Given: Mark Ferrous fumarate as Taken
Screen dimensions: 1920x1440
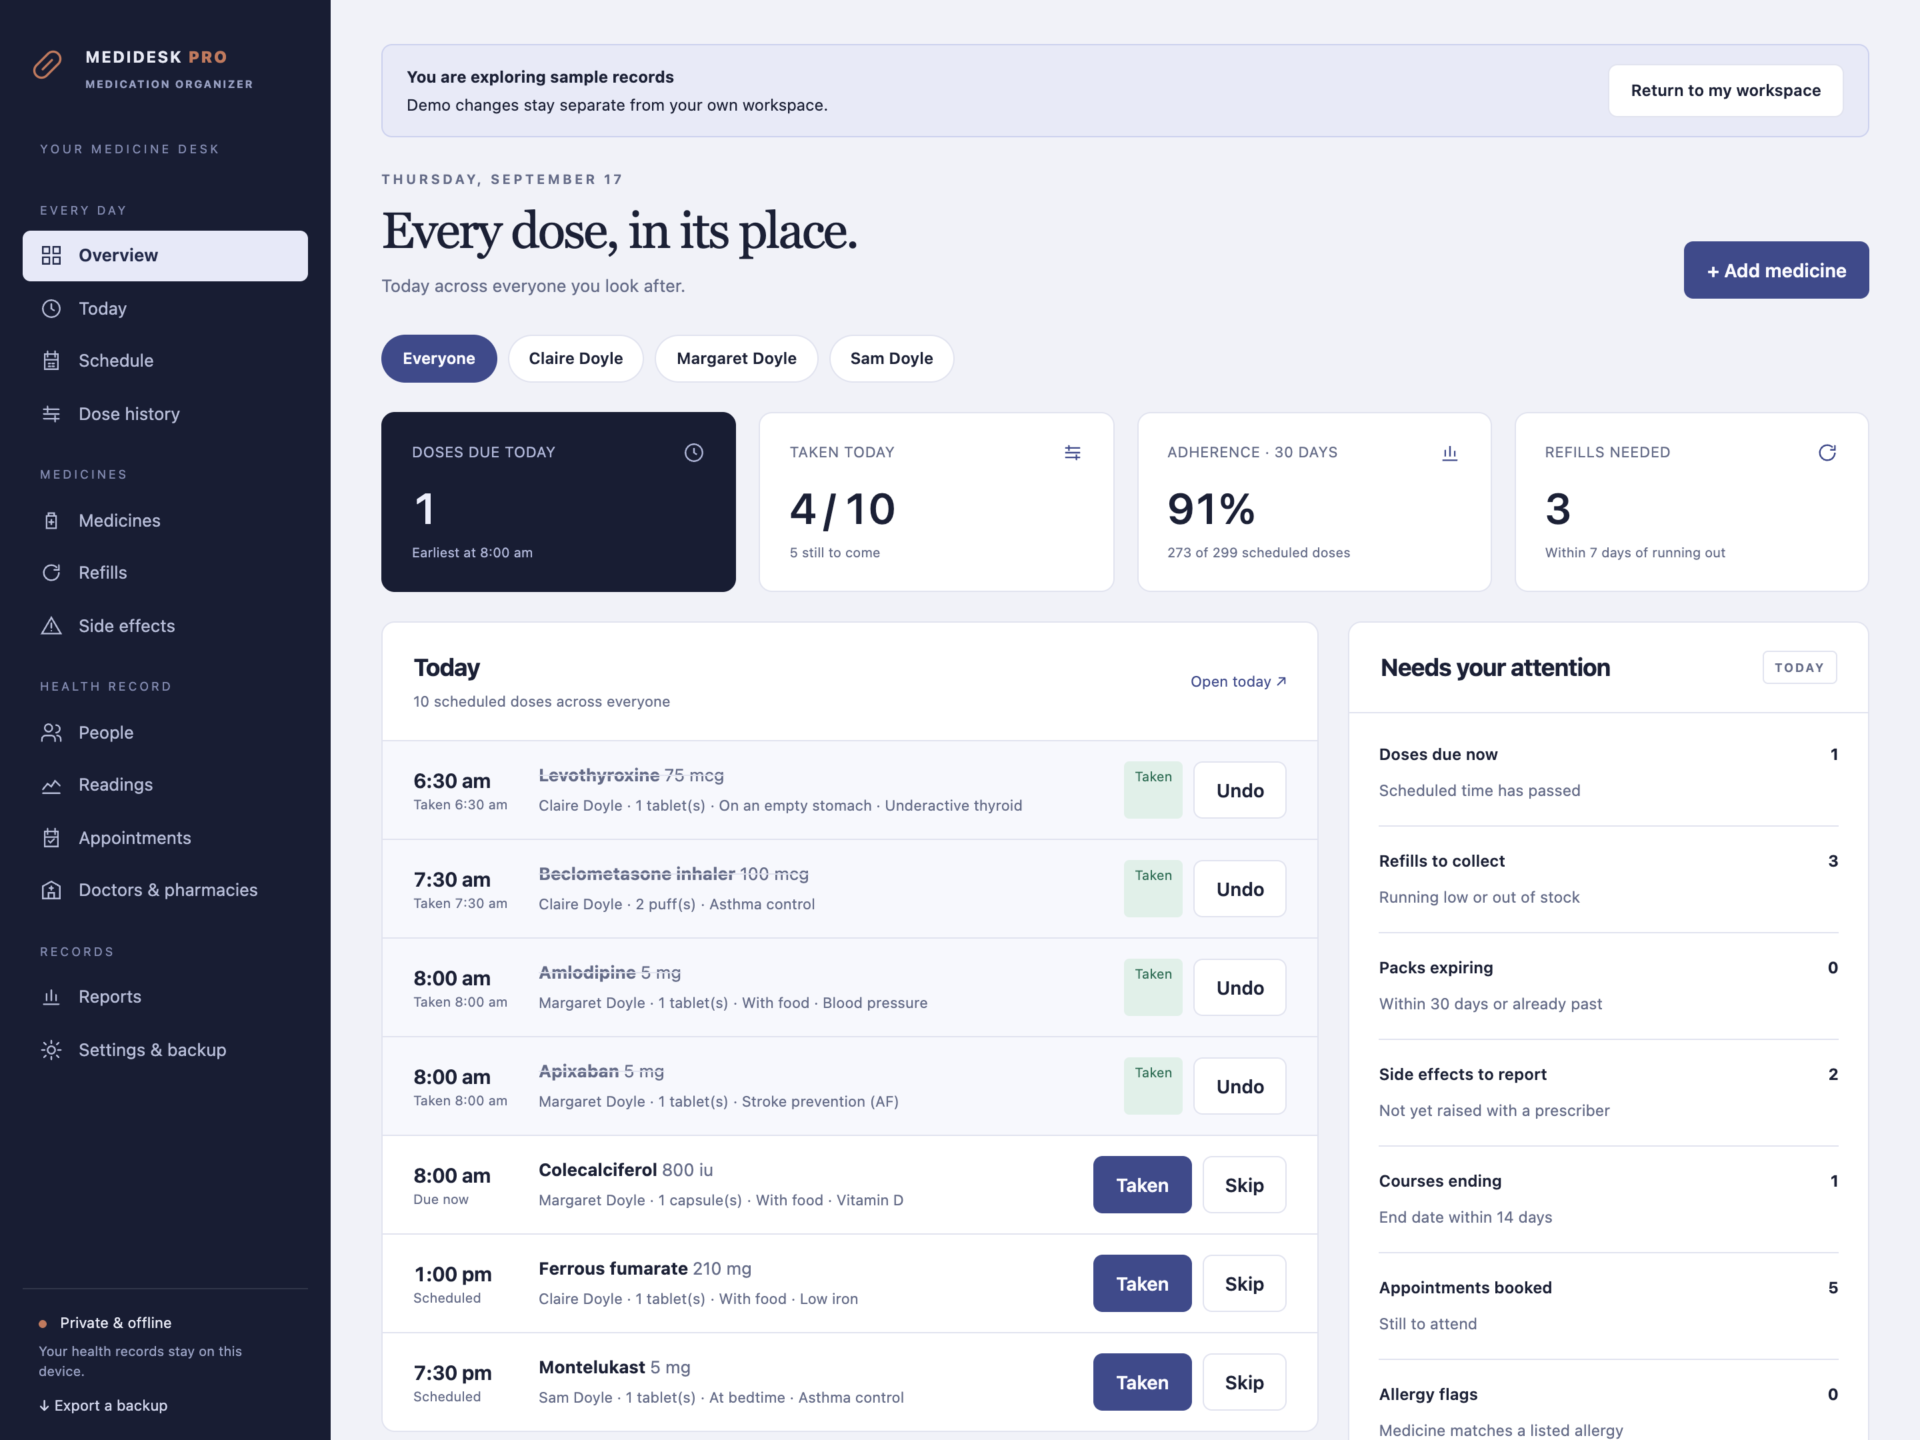Looking at the screenshot, I should 1142,1284.
